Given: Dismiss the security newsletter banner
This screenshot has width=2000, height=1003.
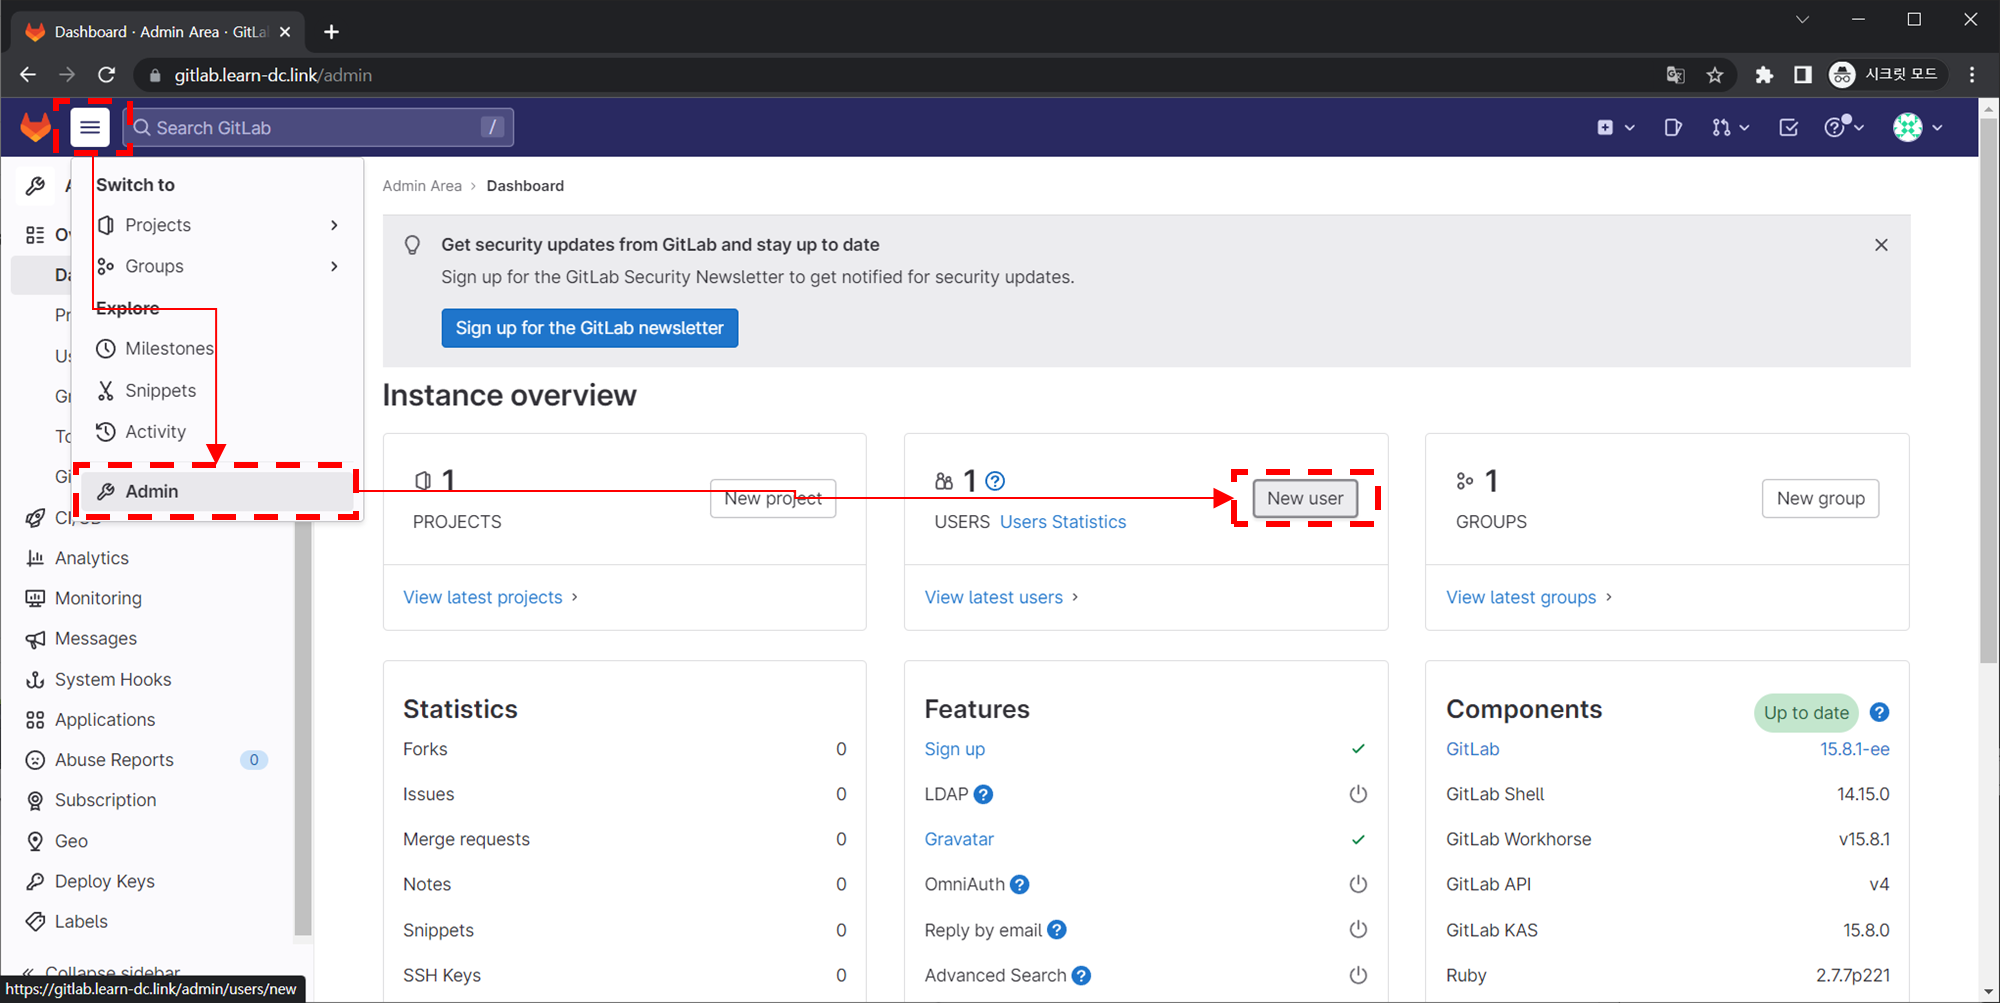Looking at the screenshot, I should point(1881,245).
